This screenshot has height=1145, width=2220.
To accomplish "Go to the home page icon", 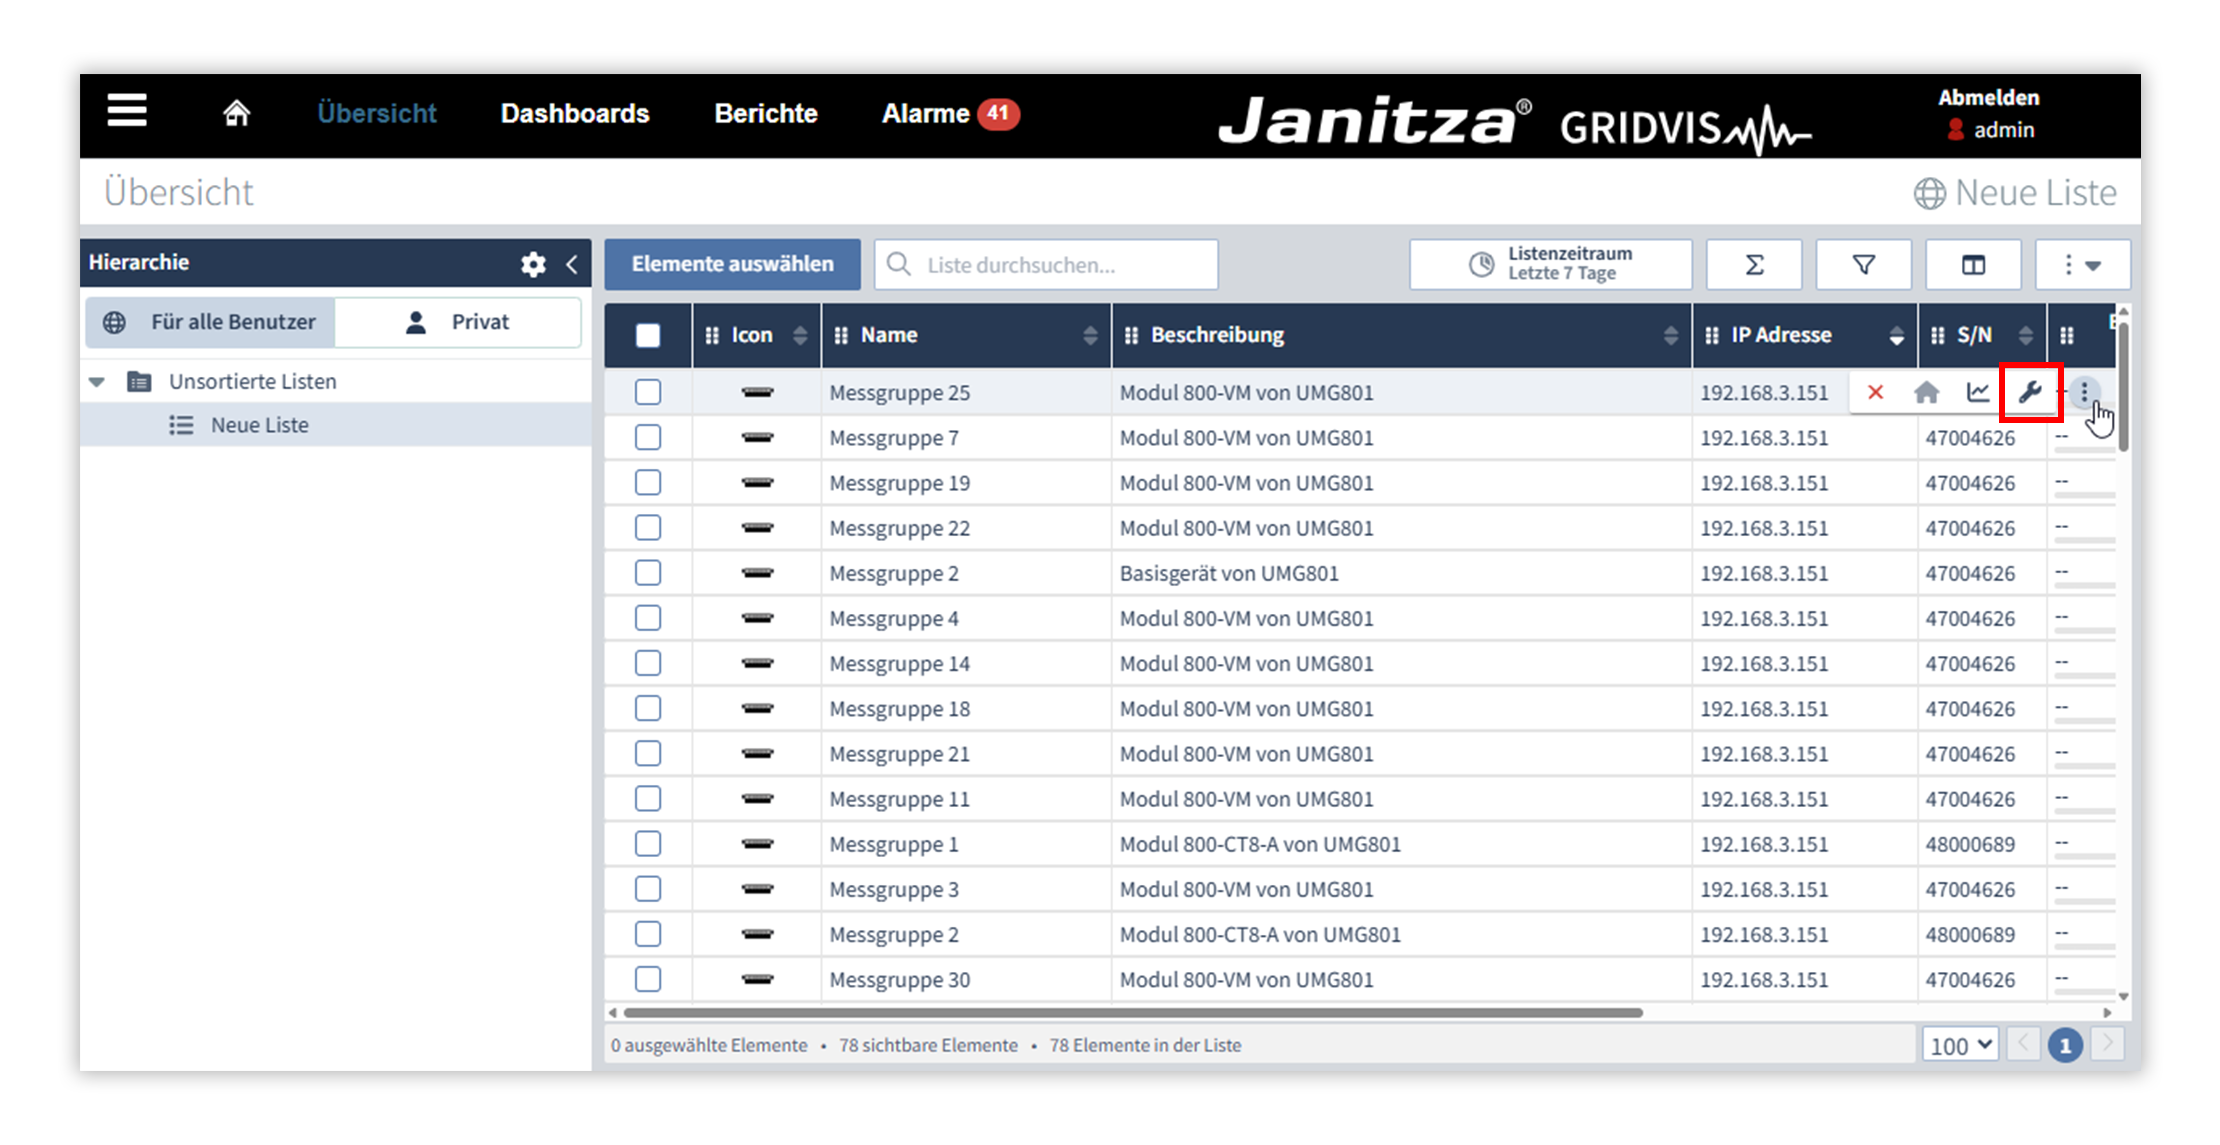I will [236, 113].
